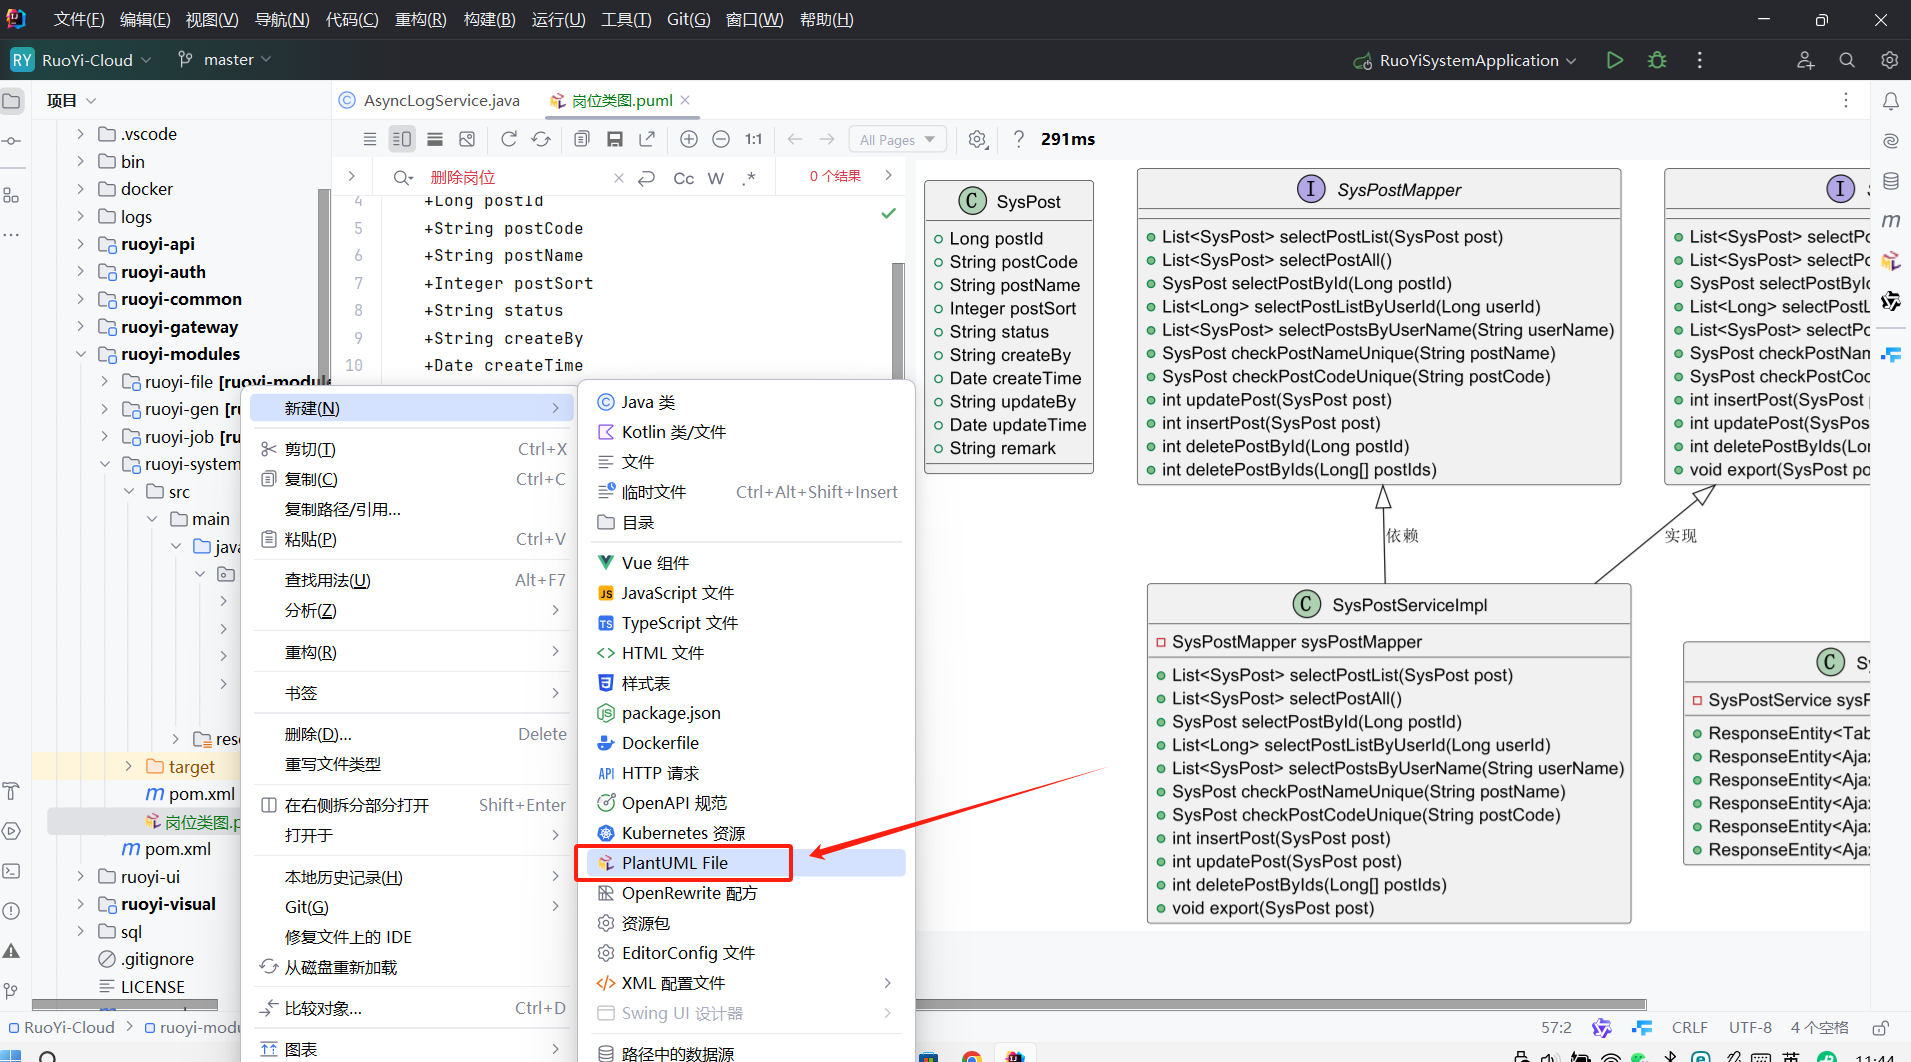Zoom in the diagram
This screenshot has height=1062, width=1911.
point(689,139)
